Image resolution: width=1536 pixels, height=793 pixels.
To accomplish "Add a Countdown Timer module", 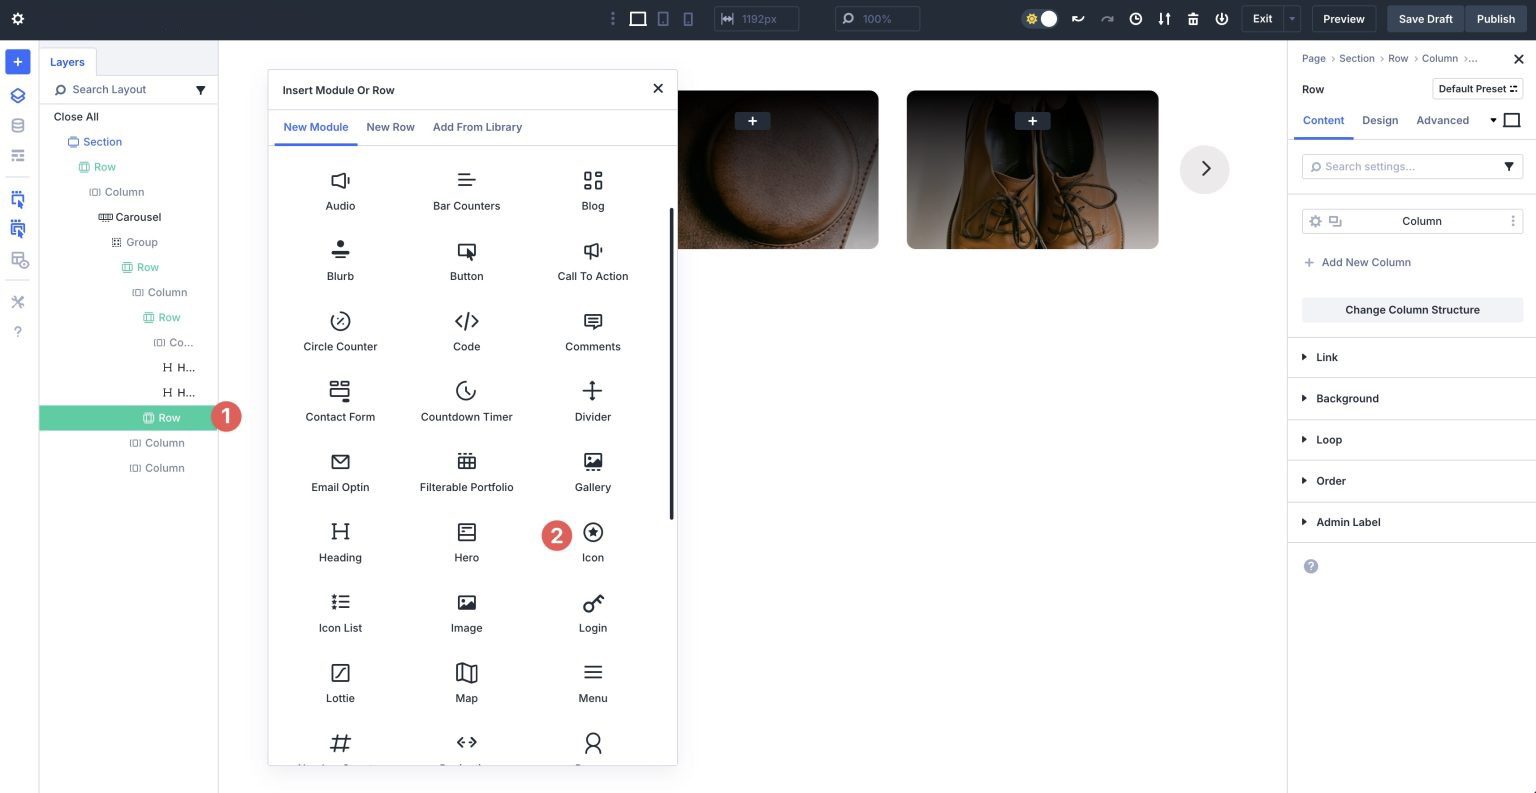I will click(466, 400).
